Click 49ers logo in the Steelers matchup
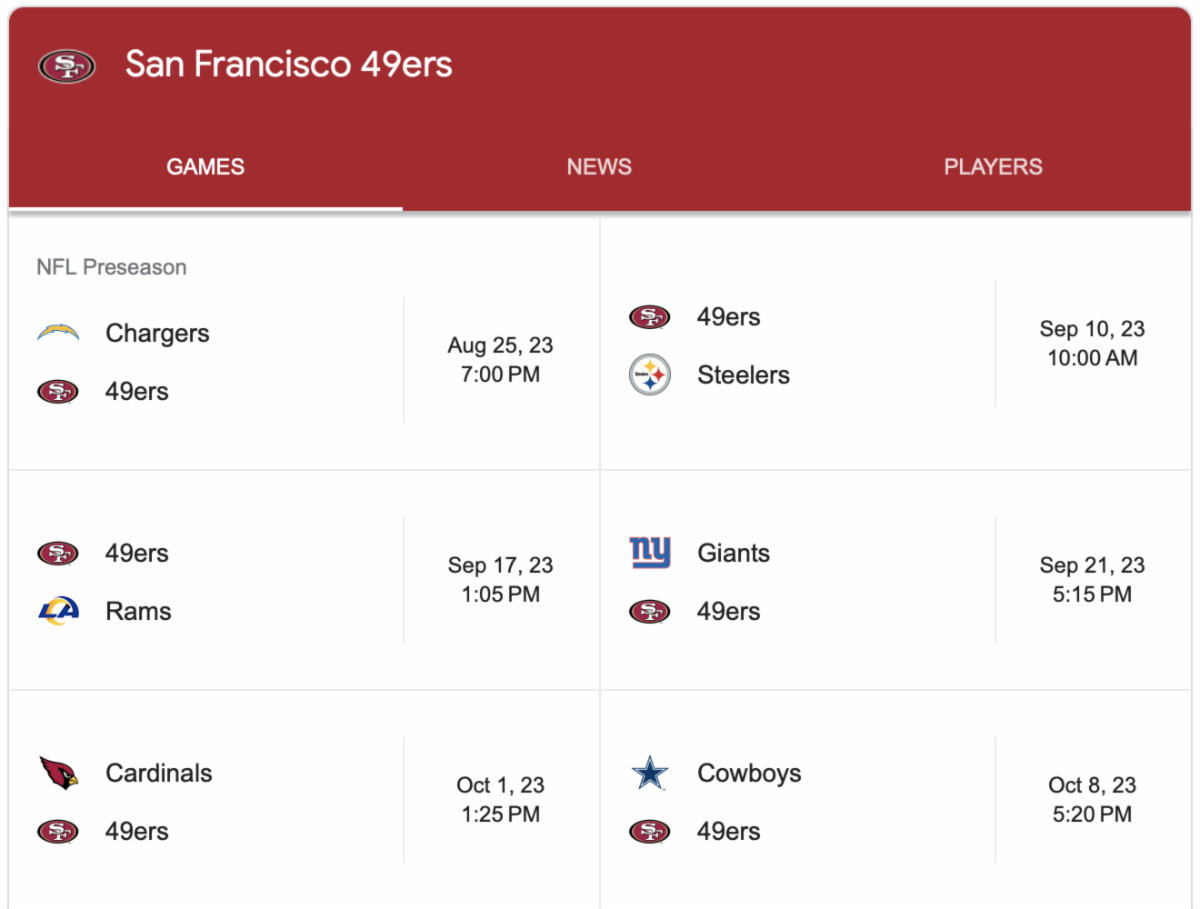Image resolution: width=1200 pixels, height=909 pixels. point(650,317)
